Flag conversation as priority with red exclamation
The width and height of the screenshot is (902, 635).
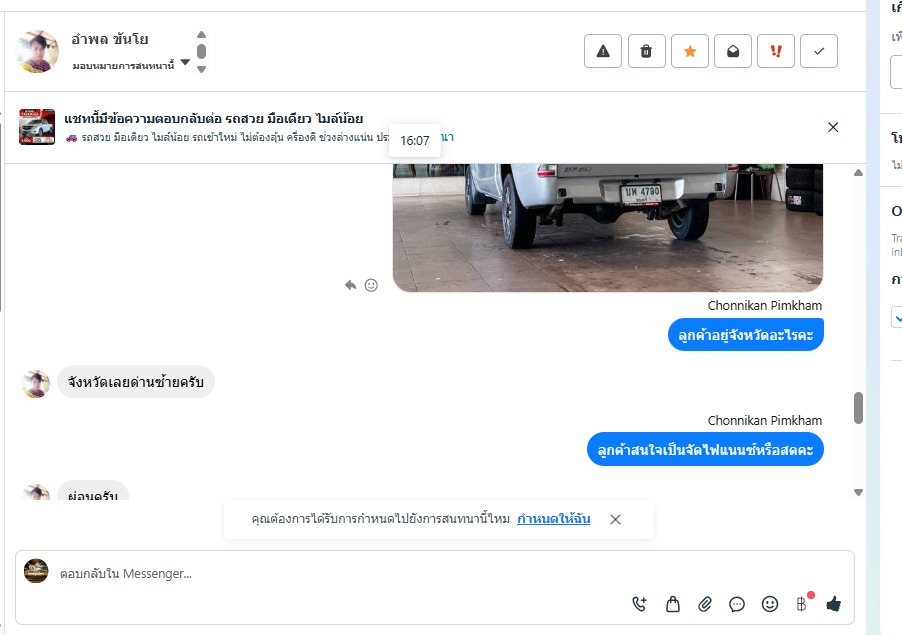coord(776,51)
